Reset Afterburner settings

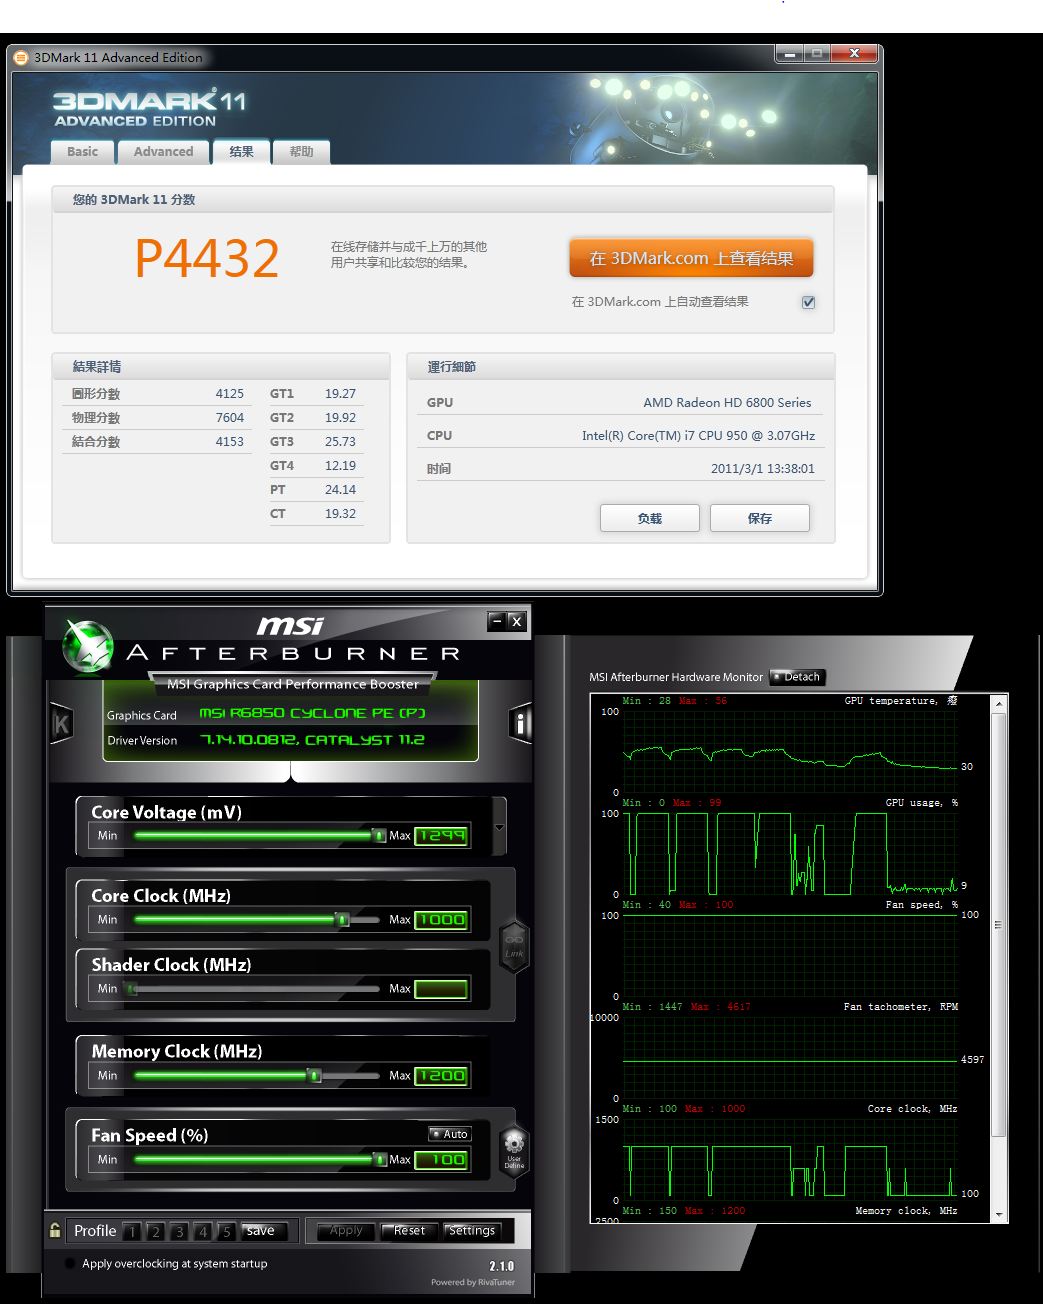[x=410, y=1231]
